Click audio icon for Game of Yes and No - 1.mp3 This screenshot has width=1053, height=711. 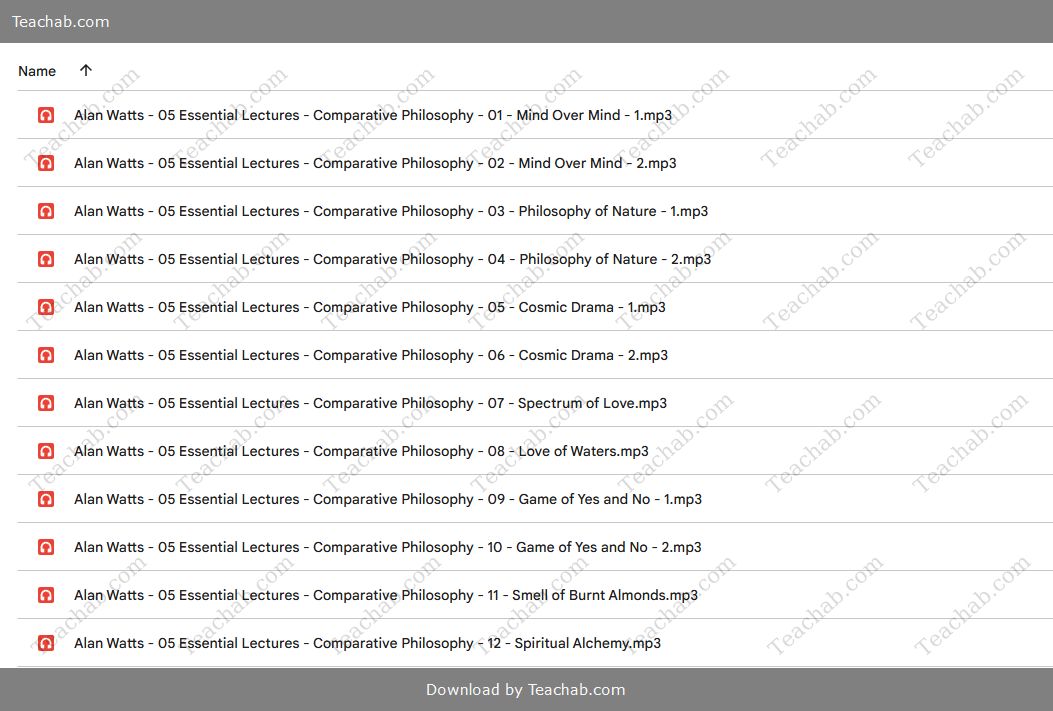pos(46,499)
